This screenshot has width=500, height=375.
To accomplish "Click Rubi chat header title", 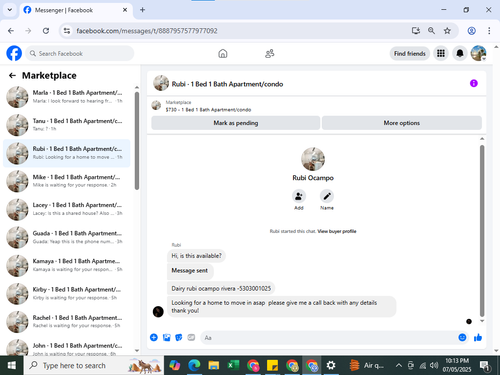I will pyautogui.click(x=227, y=84).
